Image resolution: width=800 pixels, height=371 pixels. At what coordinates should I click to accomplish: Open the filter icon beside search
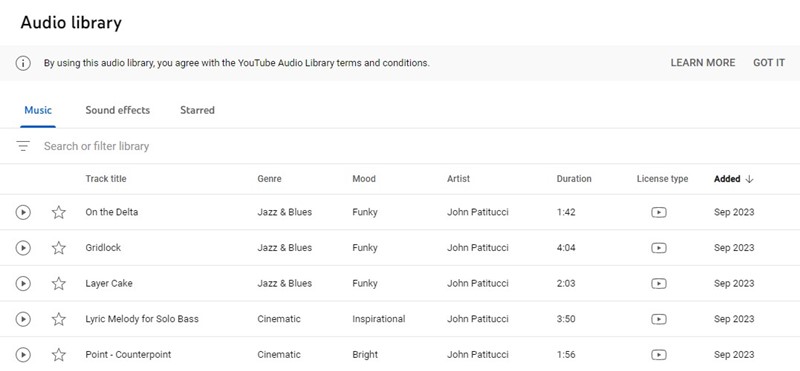[x=23, y=146]
